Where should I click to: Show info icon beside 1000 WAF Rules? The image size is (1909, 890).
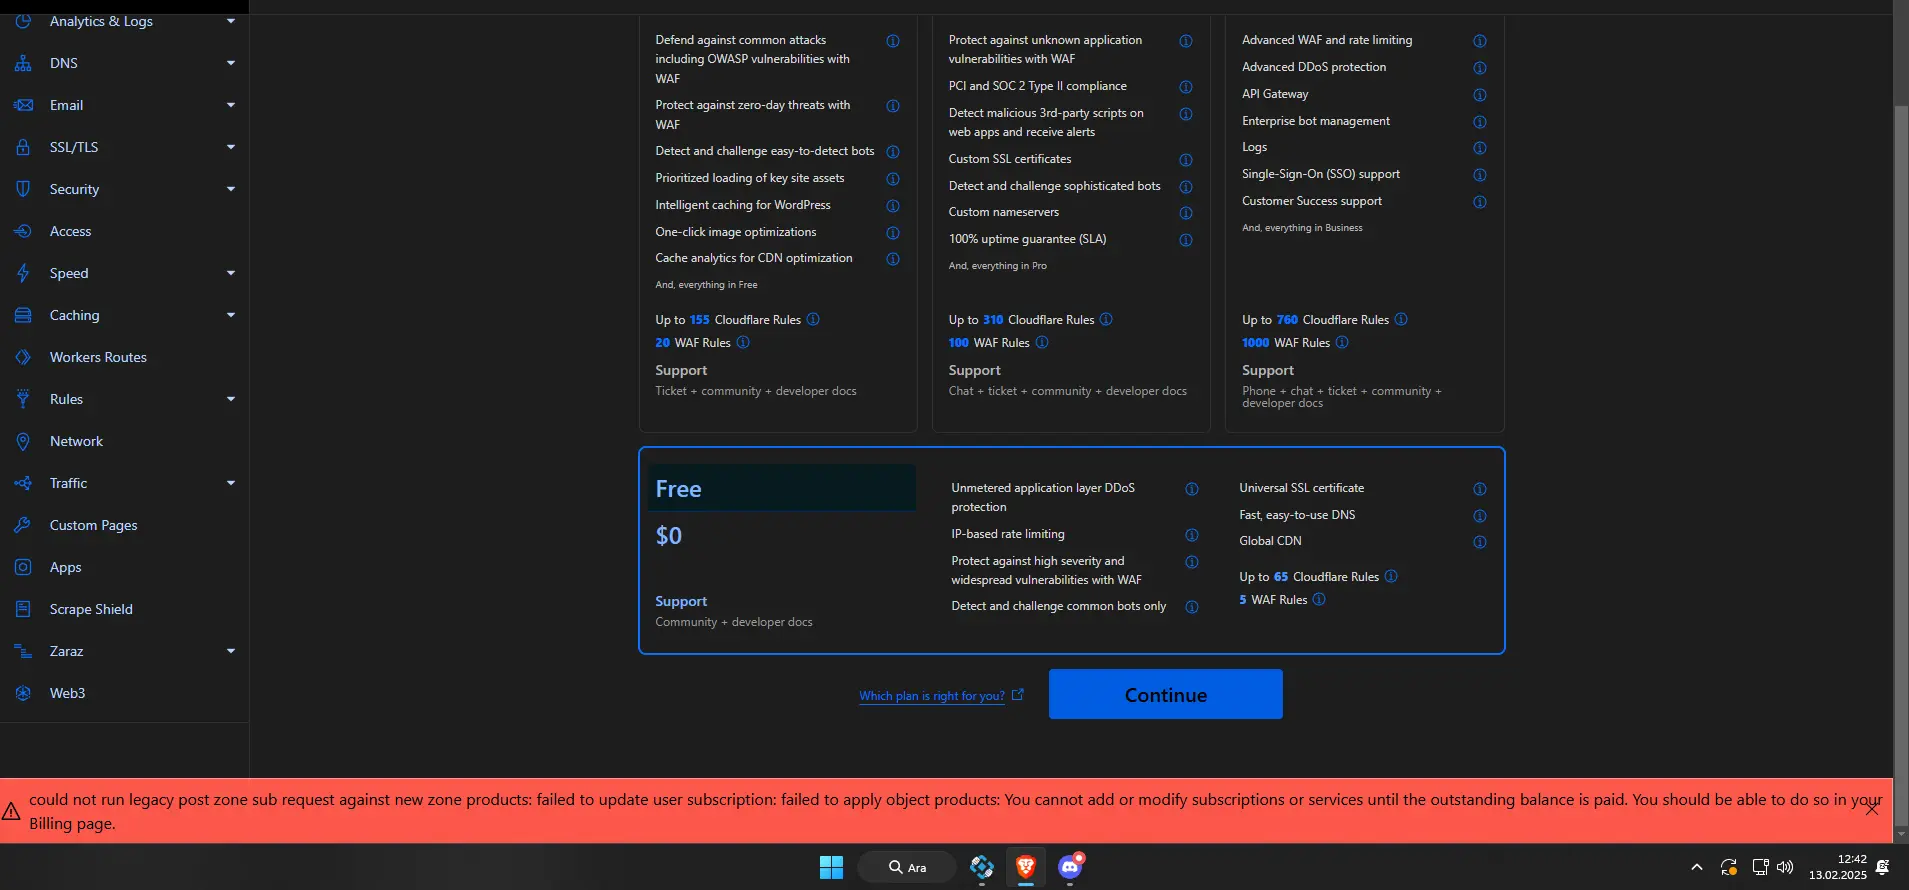(1342, 342)
